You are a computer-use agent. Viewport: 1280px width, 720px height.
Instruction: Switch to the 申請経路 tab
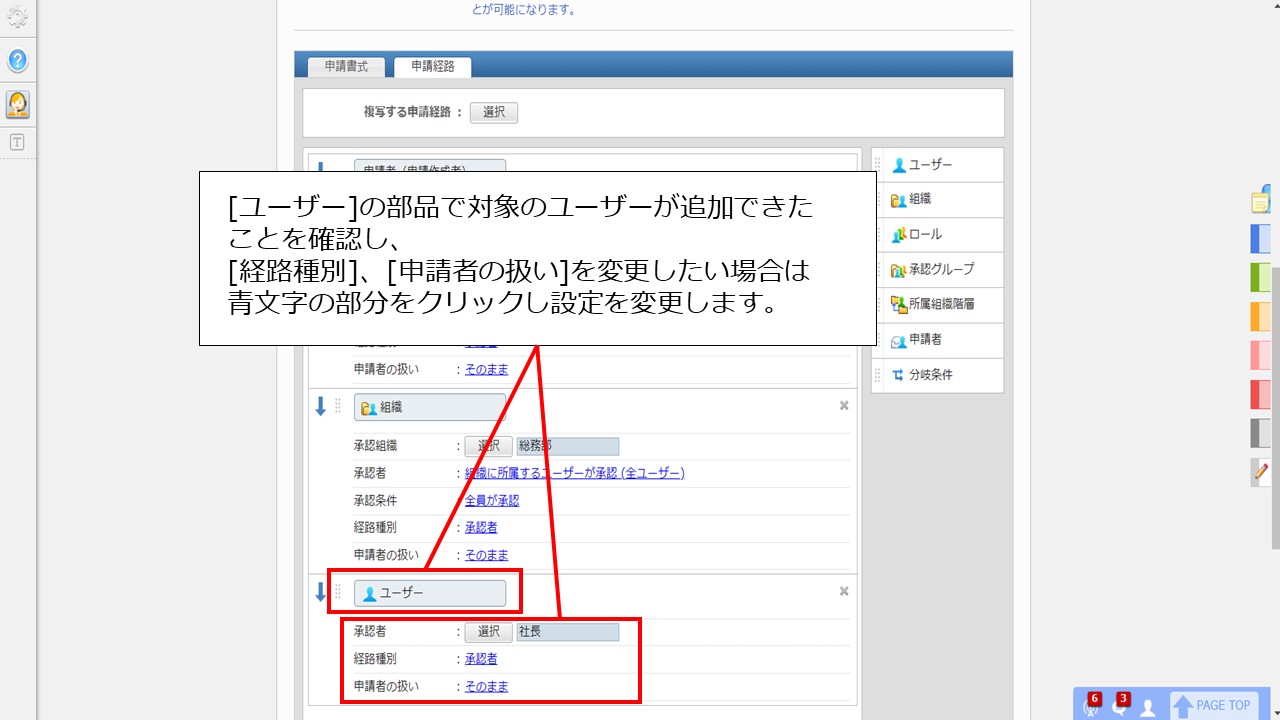[432, 66]
